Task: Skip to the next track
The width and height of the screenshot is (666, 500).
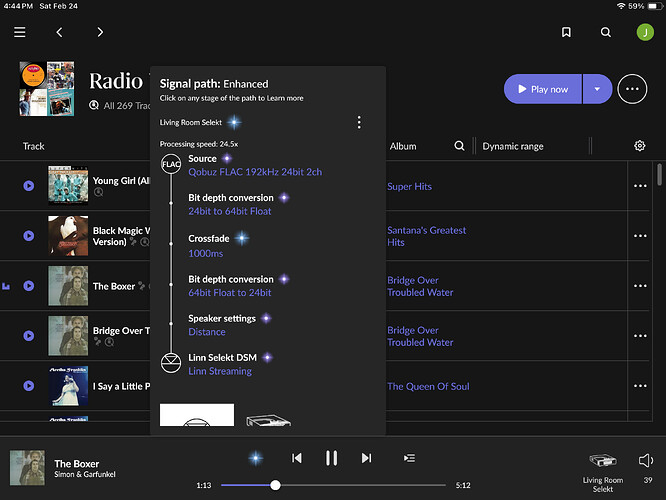Action: point(366,458)
